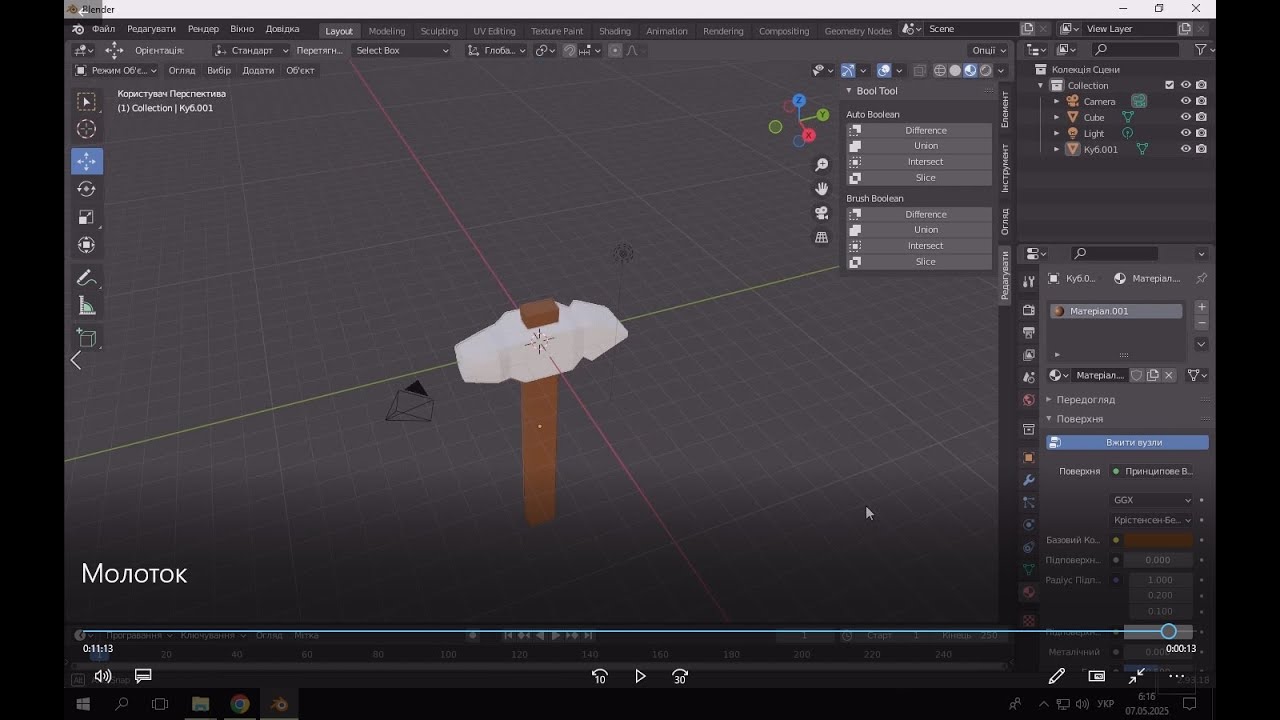Activate the Scale tool
This screenshot has height=720, width=1280.
tap(87, 217)
